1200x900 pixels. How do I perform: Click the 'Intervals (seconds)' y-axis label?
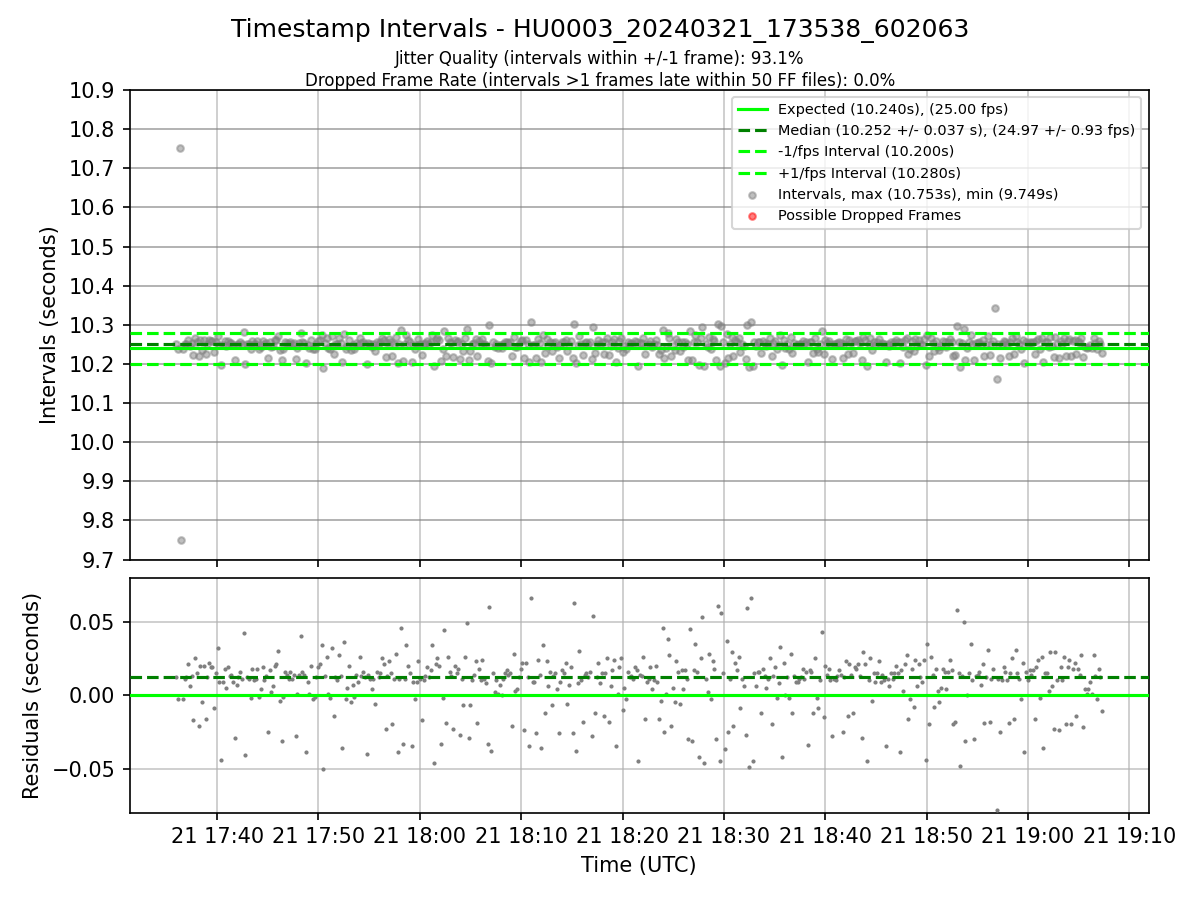pyautogui.click(x=49, y=325)
